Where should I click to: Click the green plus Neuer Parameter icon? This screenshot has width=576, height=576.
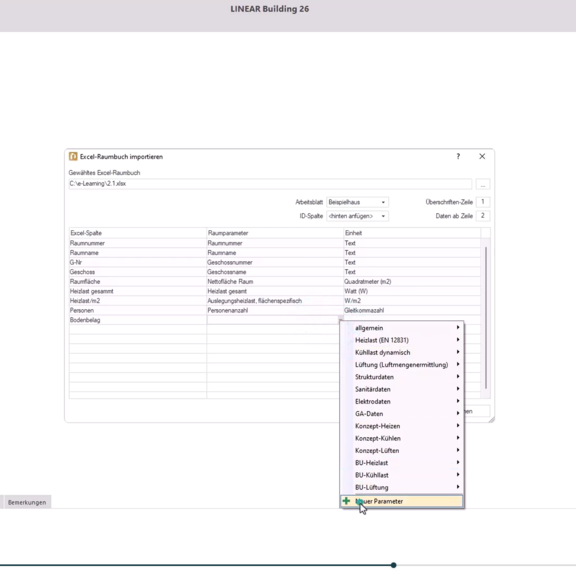(x=346, y=501)
